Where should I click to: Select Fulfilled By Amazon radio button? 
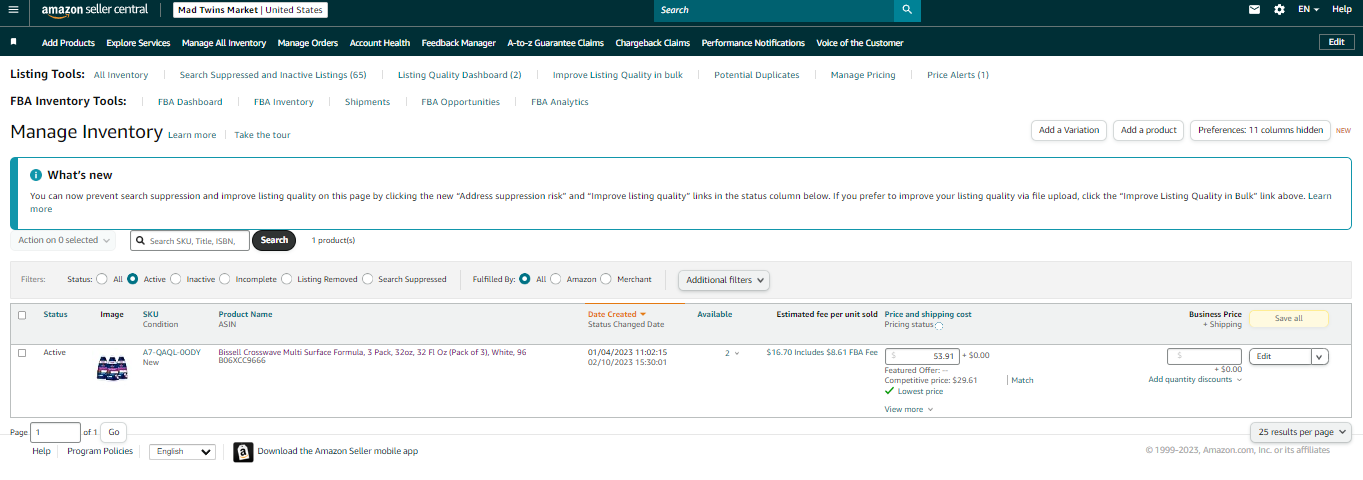tap(556, 279)
